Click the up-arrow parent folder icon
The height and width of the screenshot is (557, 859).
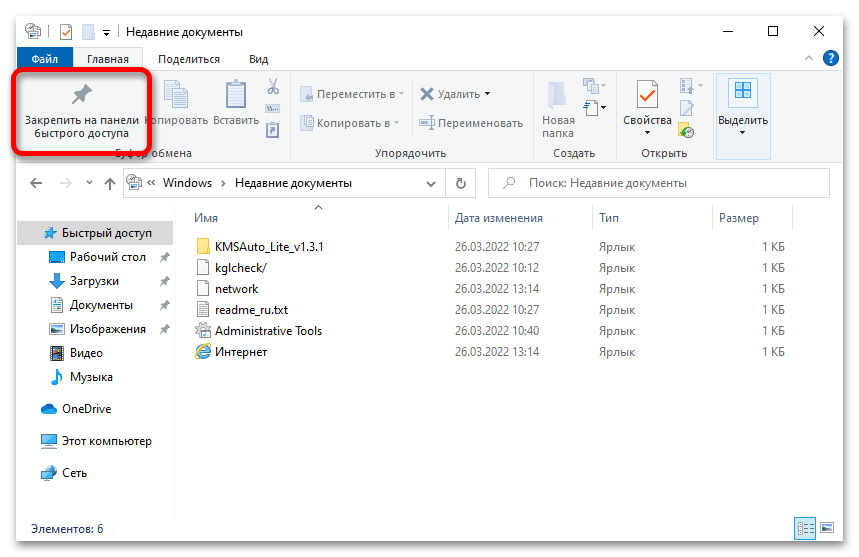point(110,183)
